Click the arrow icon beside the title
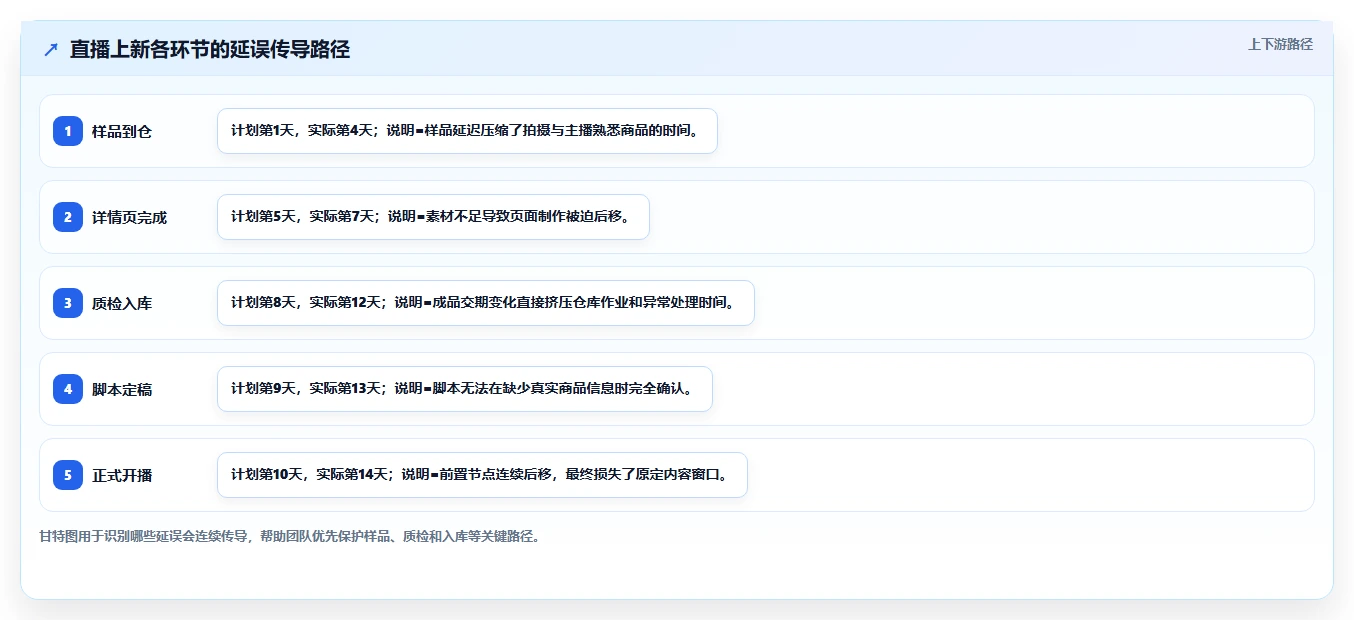1354x620 pixels. coord(51,49)
